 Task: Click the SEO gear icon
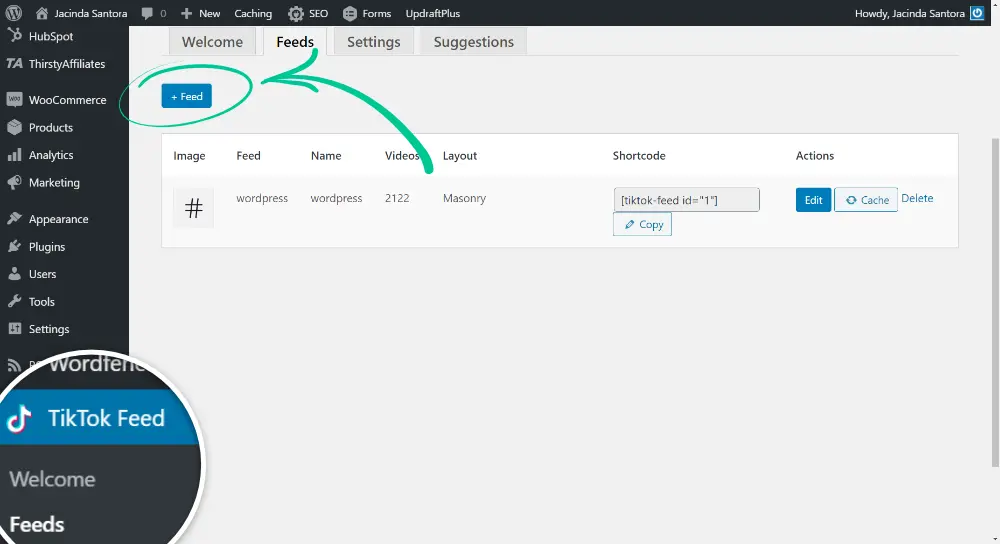click(x=296, y=14)
